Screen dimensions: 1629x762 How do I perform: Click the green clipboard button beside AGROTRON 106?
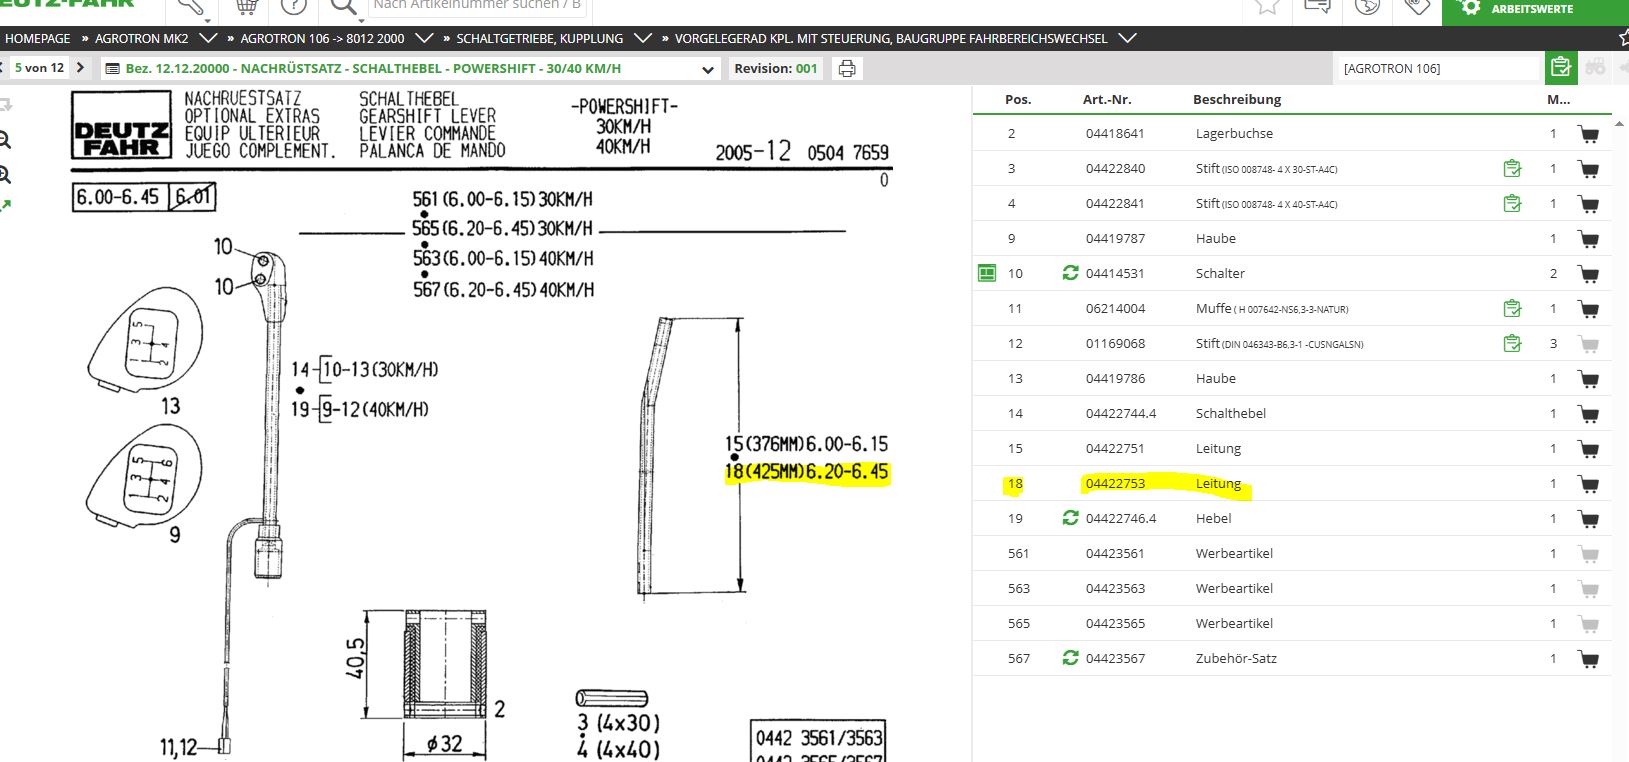point(1560,68)
